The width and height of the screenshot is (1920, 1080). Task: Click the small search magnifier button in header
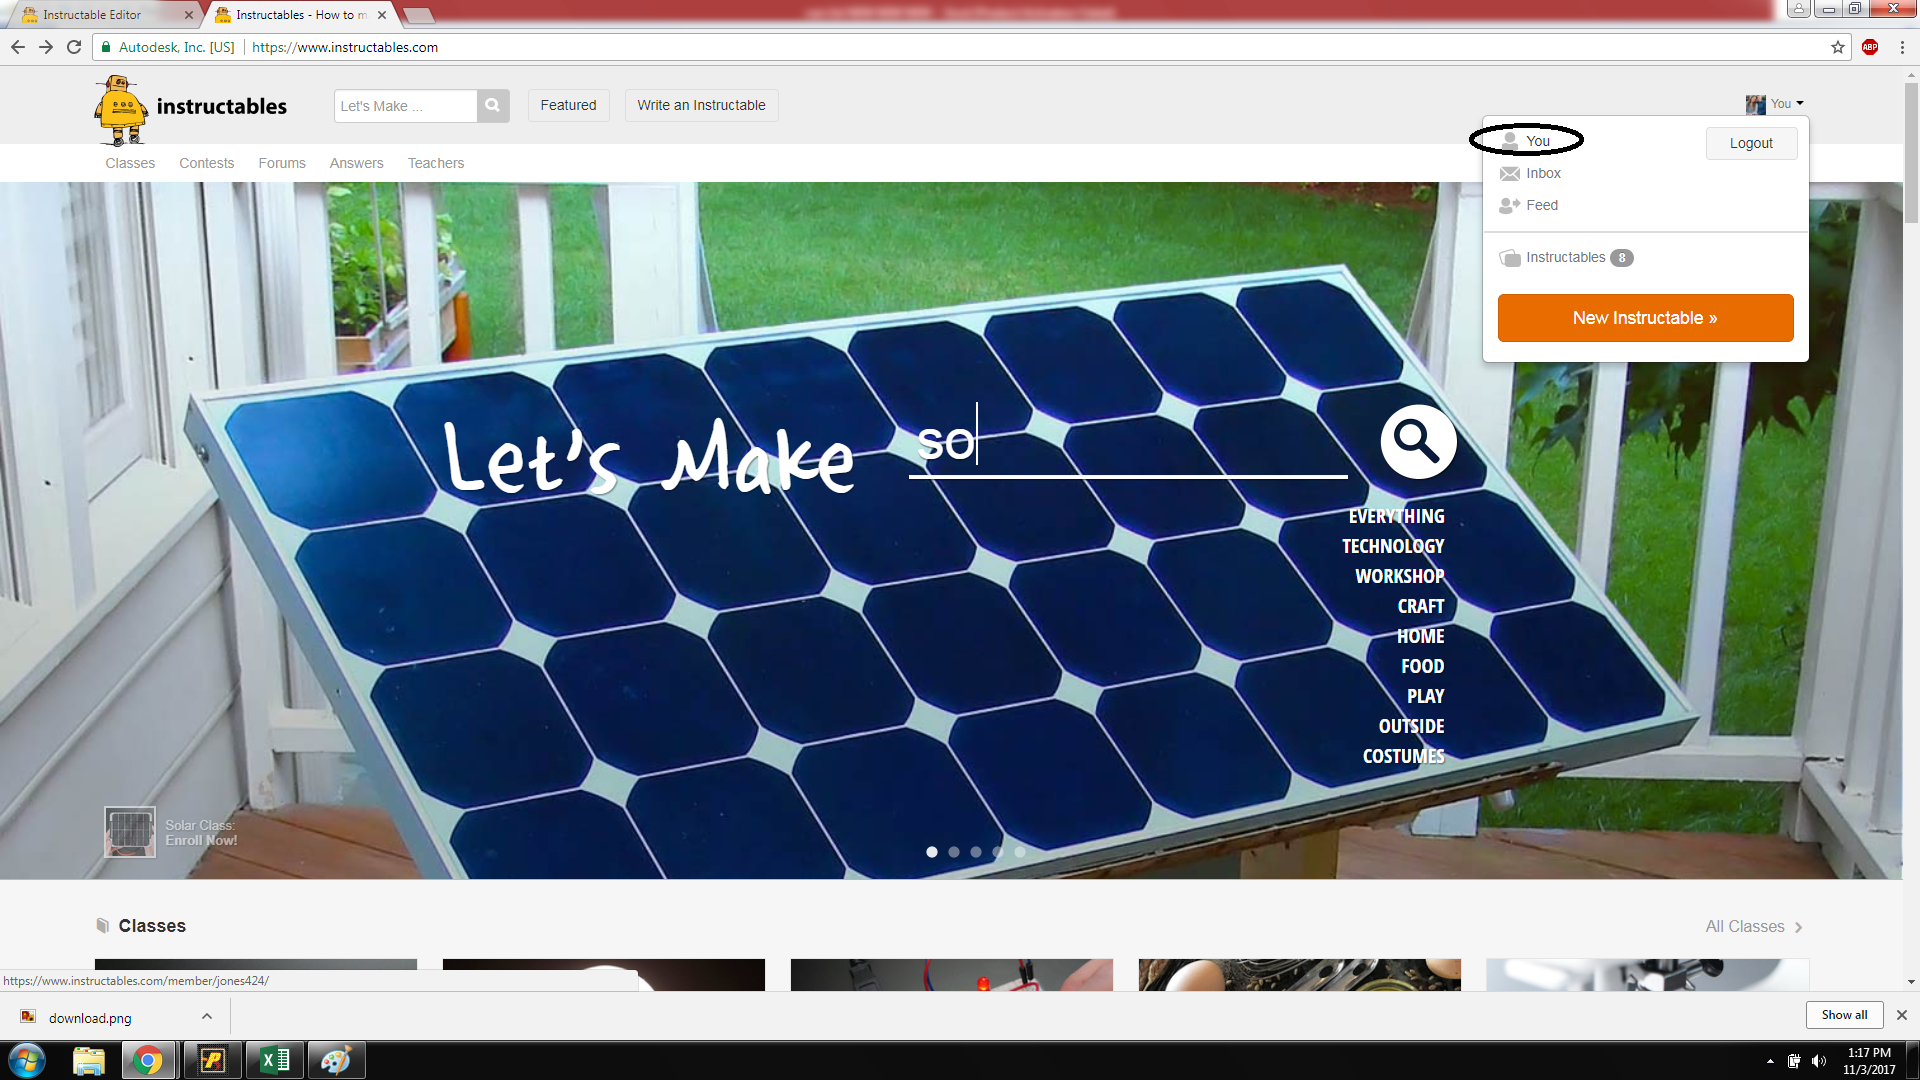tap(492, 105)
